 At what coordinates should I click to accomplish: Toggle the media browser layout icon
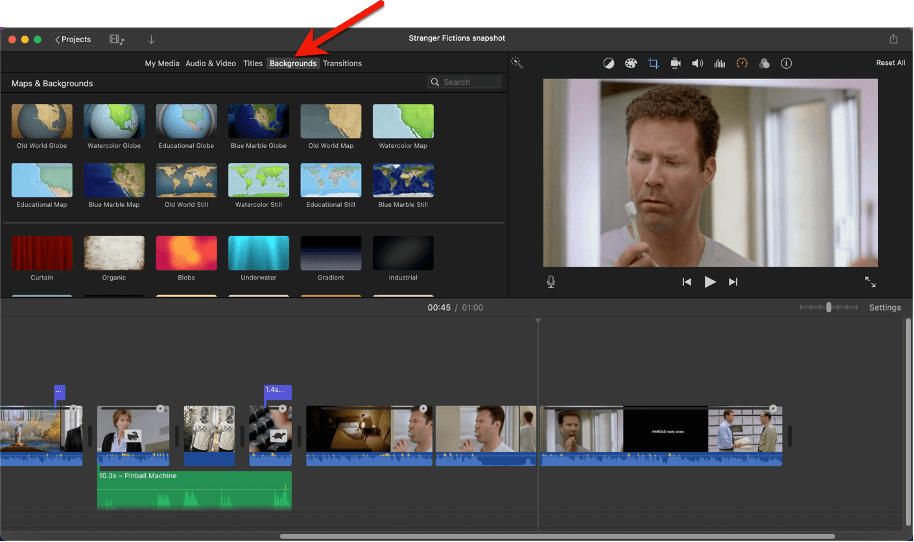[117, 39]
